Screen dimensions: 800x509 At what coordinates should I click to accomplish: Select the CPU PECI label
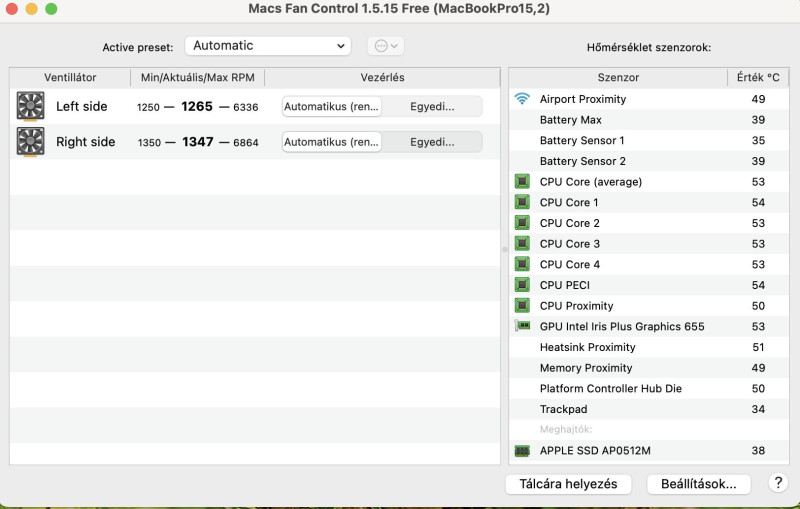coord(564,285)
